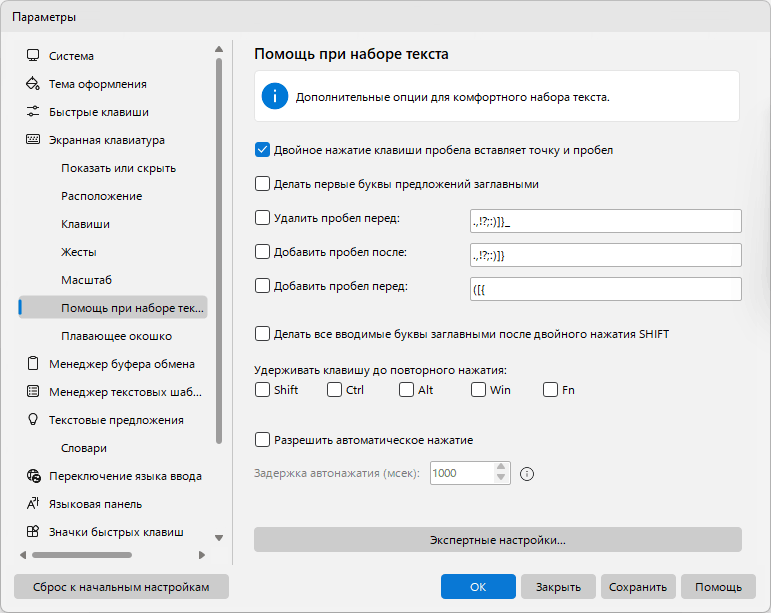
Task: Tick the Alt hold-key checkbox
Action: click(x=406, y=390)
